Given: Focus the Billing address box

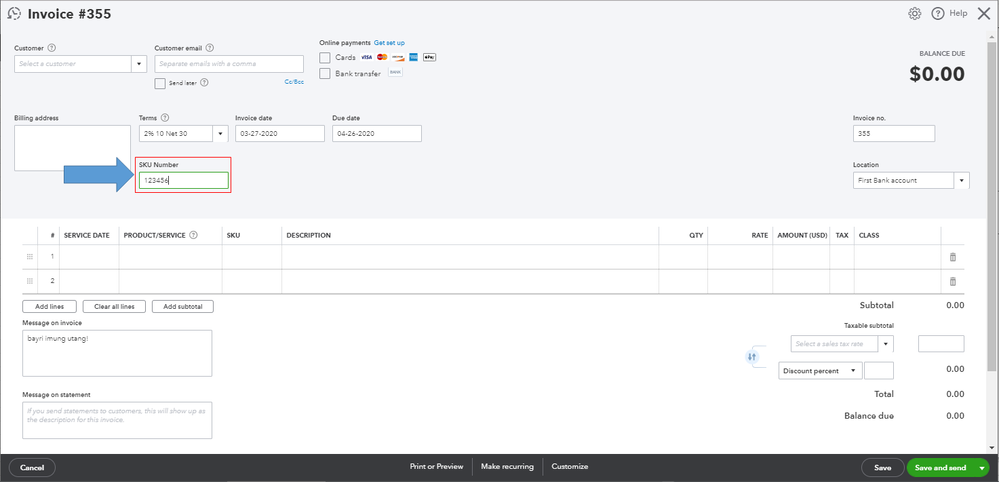Looking at the screenshot, I should click(73, 148).
